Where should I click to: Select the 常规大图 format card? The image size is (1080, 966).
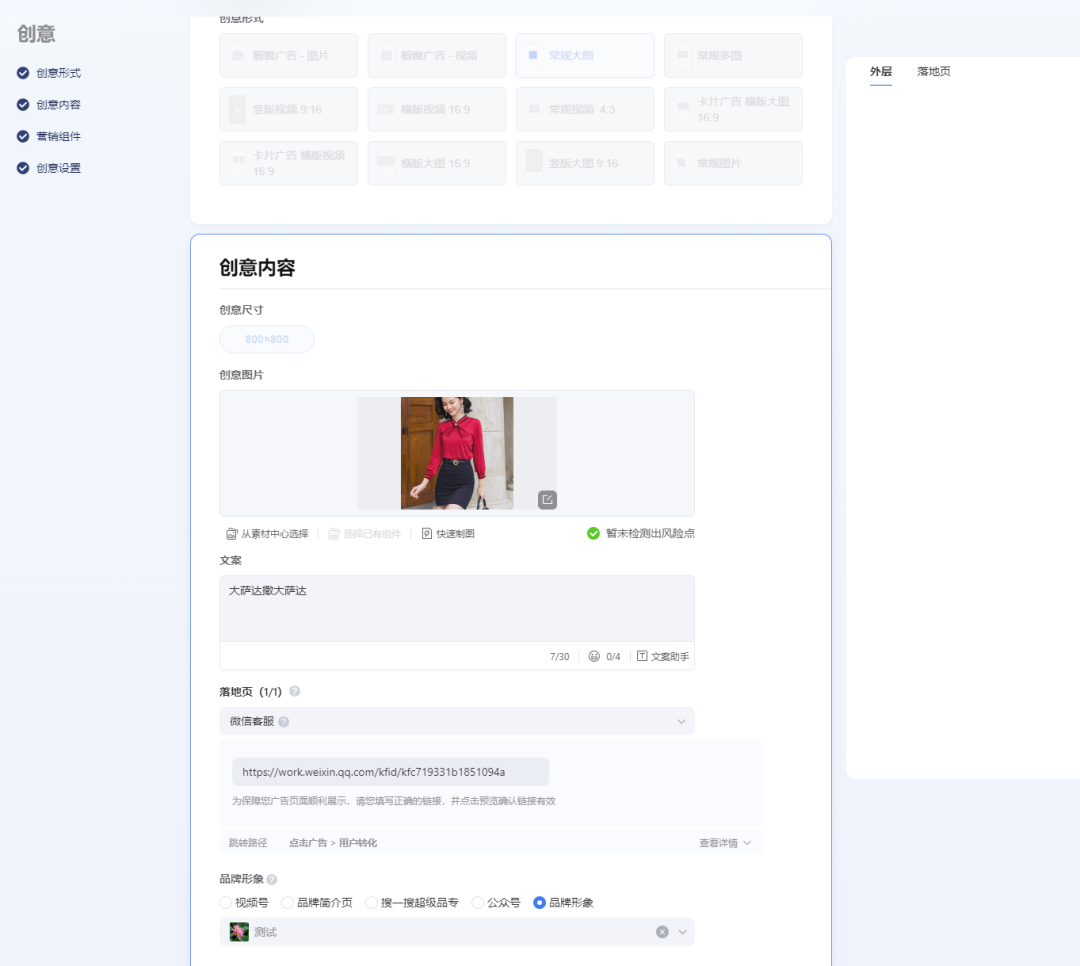coord(585,56)
